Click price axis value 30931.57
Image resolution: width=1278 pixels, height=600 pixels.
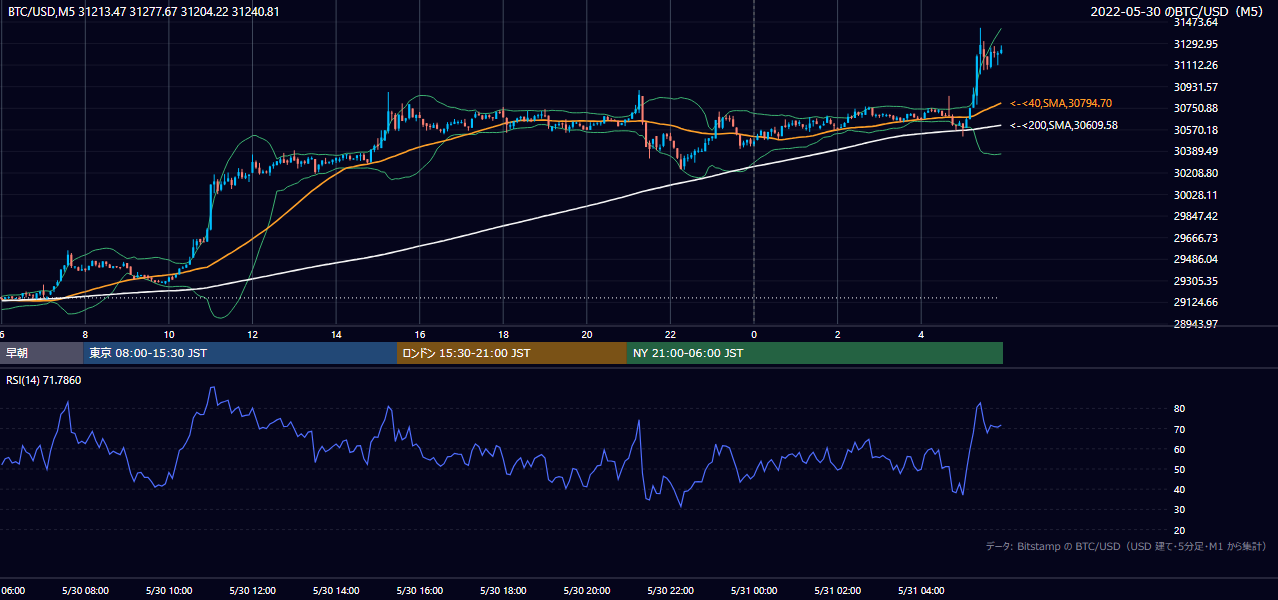point(1195,87)
